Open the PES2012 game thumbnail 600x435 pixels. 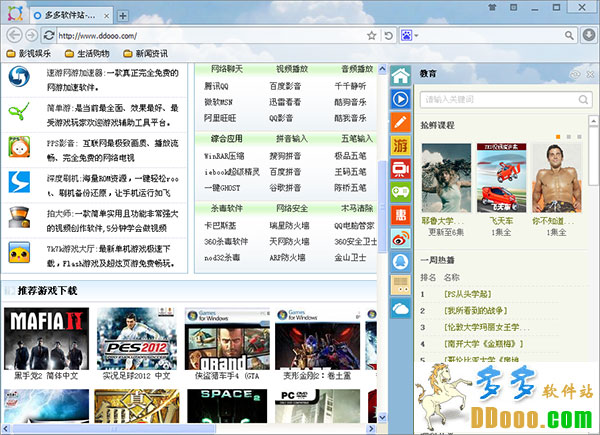point(137,339)
